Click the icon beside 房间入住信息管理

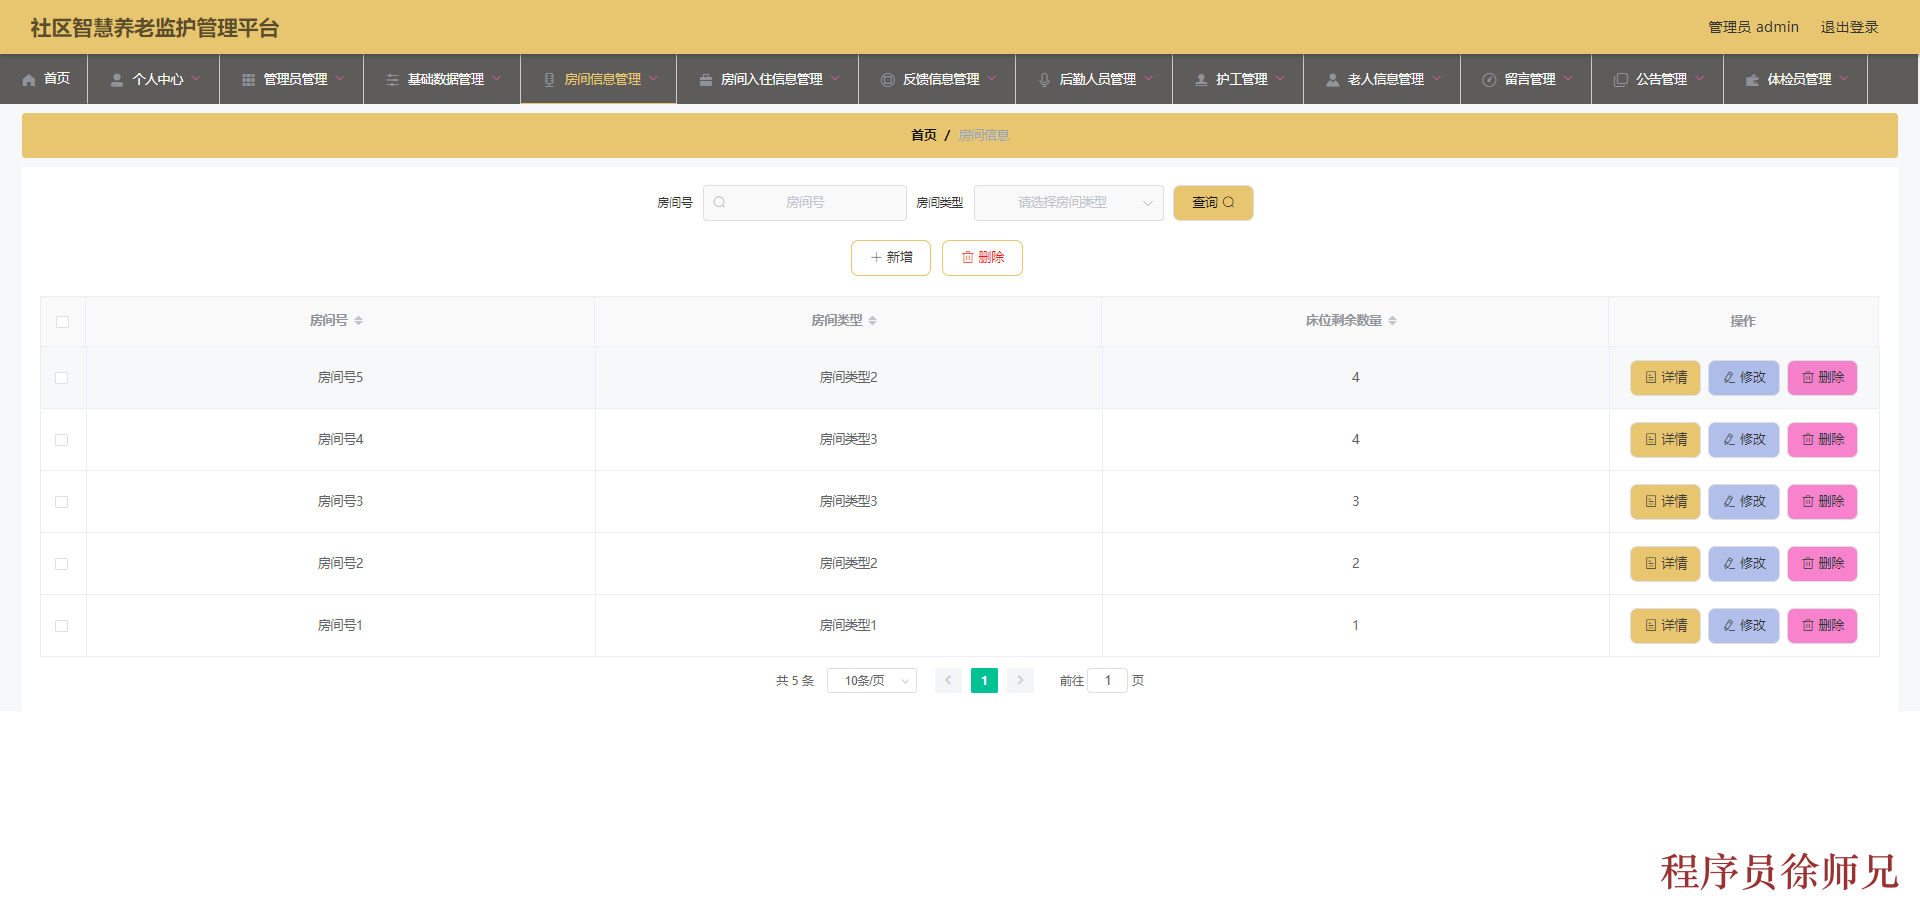pyautogui.click(x=706, y=80)
